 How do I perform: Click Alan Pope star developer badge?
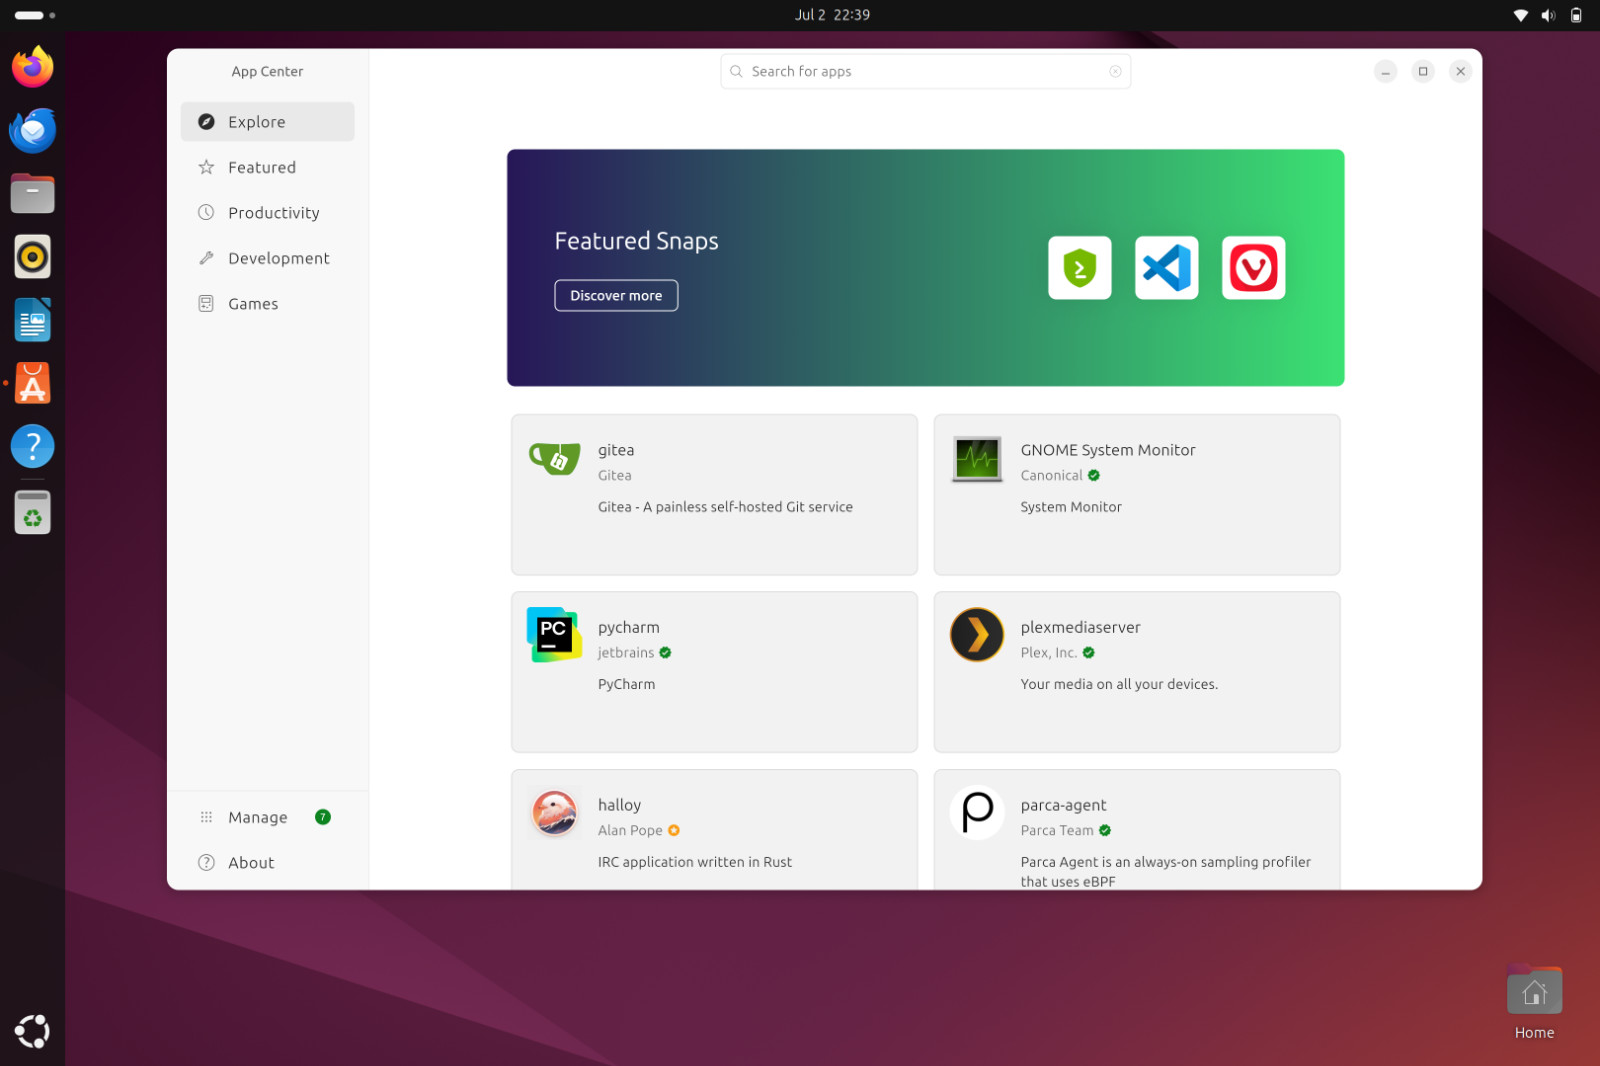(x=674, y=830)
